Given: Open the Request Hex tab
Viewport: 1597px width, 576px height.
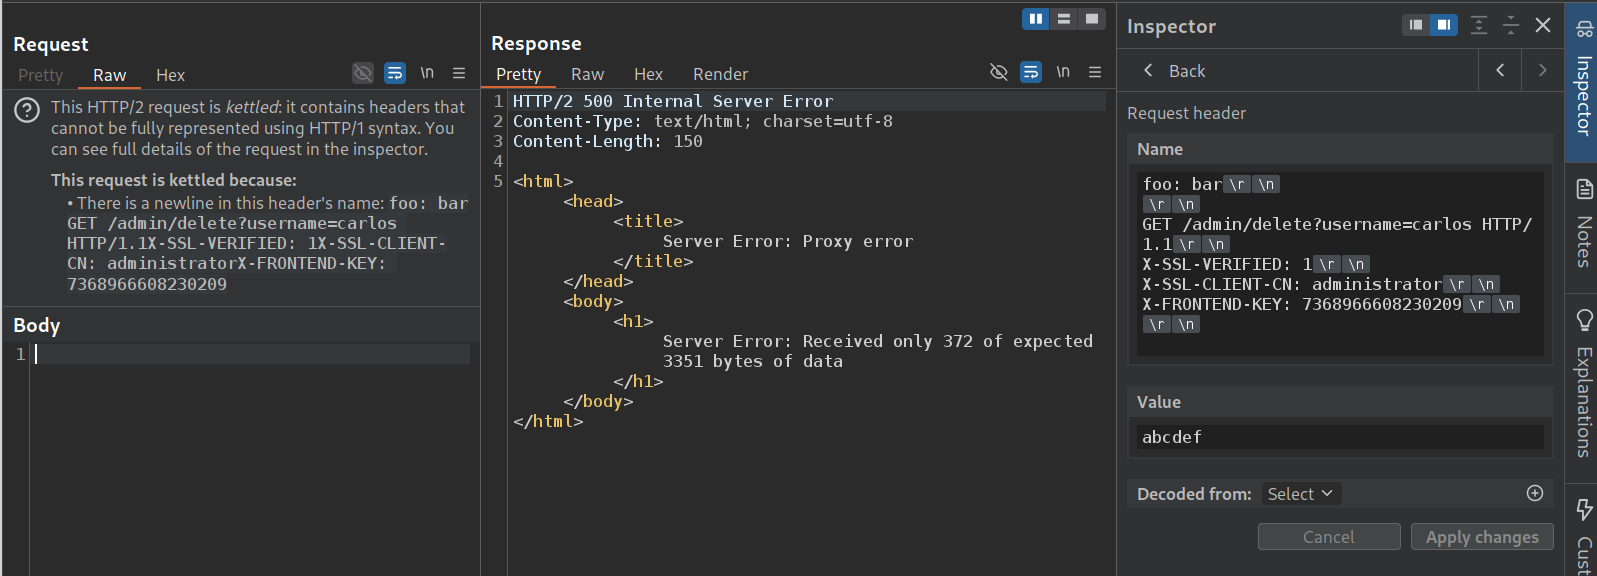Looking at the screenshot, I should pyautogui.click(x=170, y=75).
